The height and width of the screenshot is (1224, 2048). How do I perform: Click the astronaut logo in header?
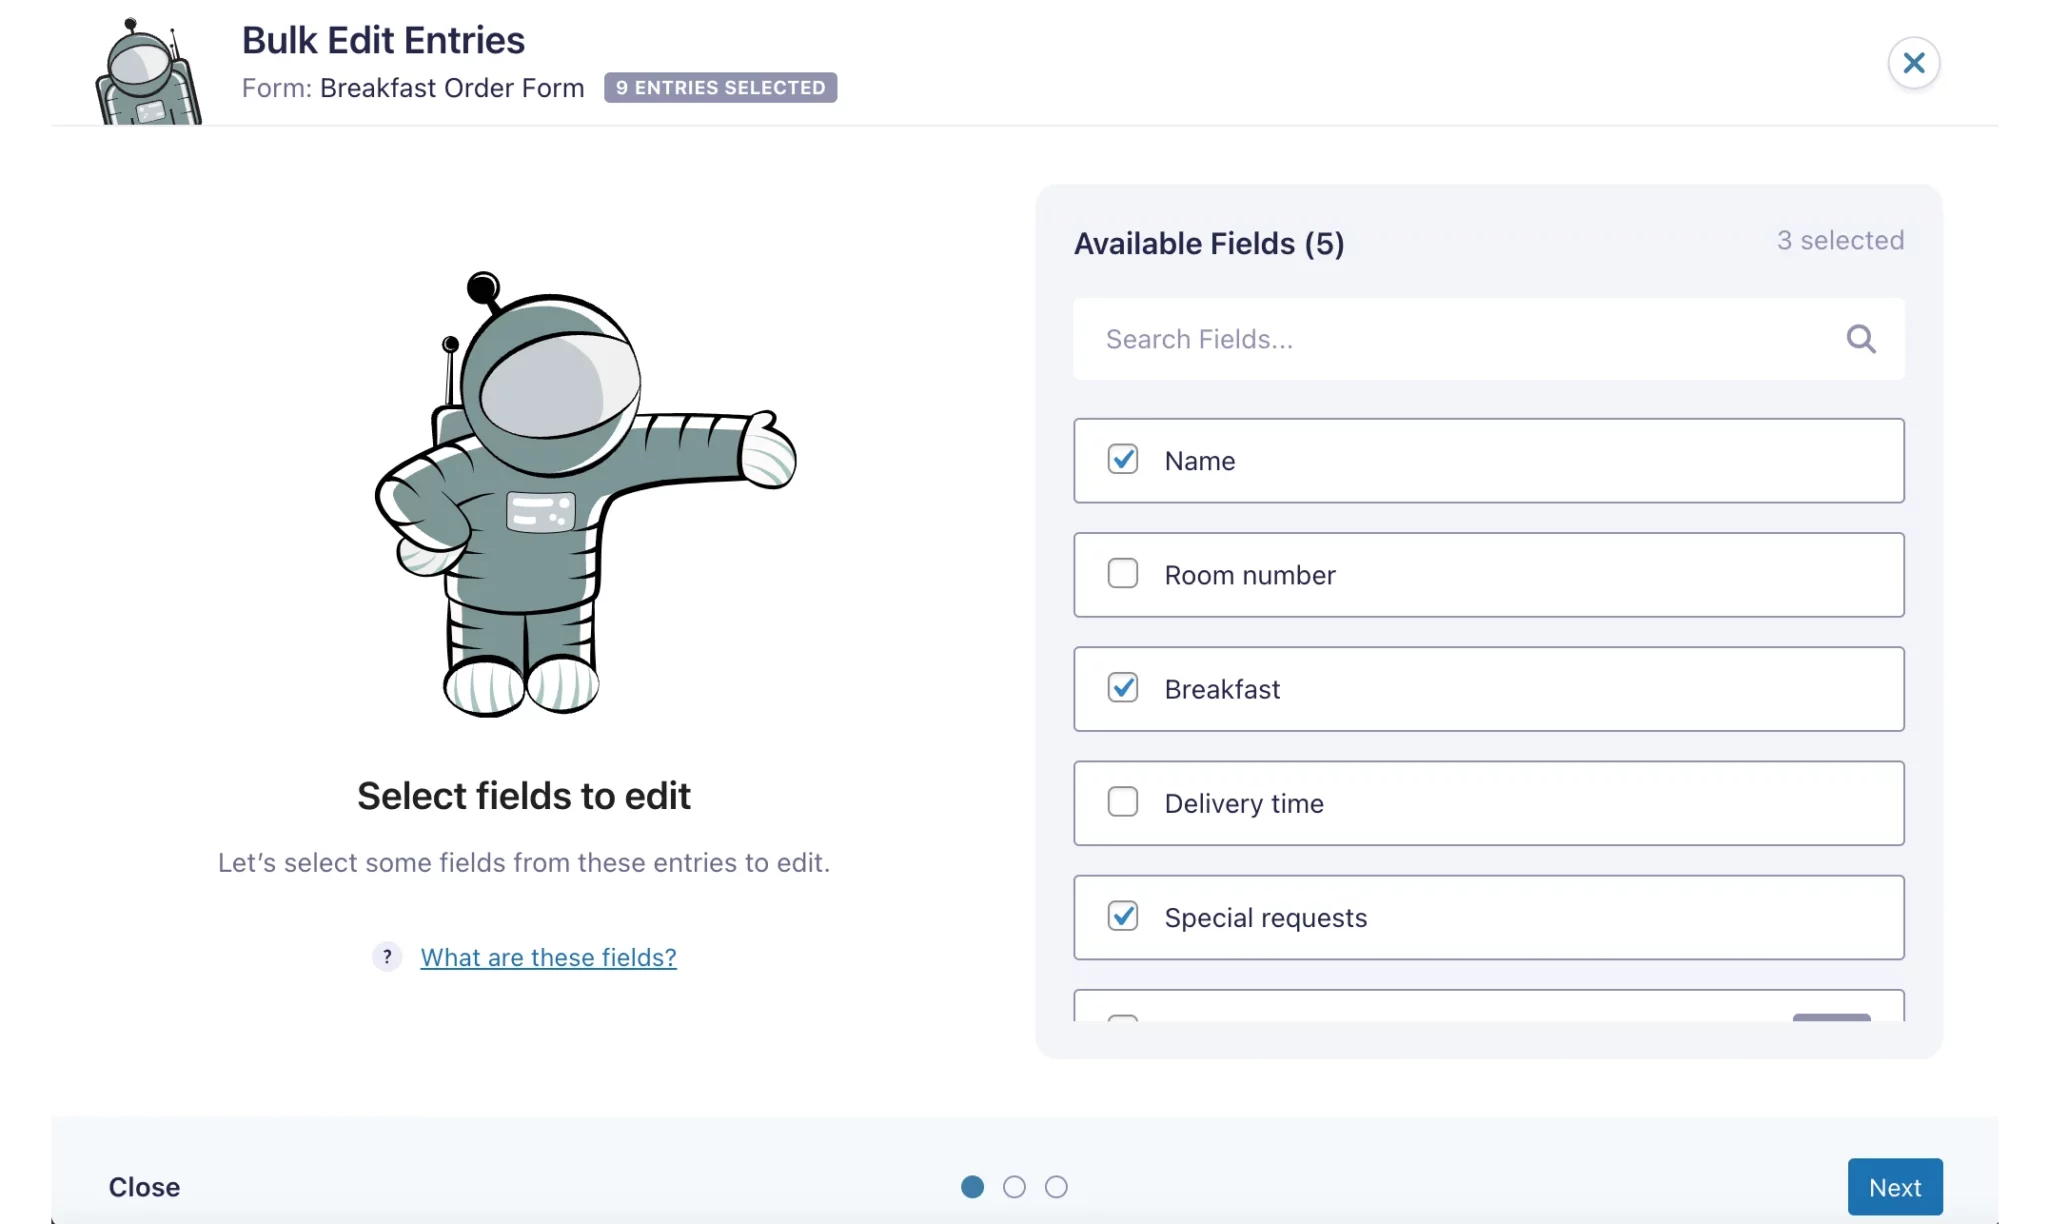coord(149,72)
